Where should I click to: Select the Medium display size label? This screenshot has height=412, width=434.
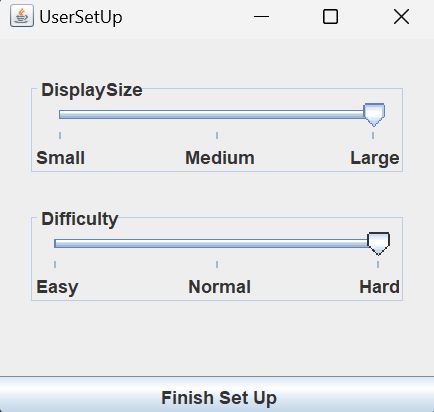(x=220, y=158)
